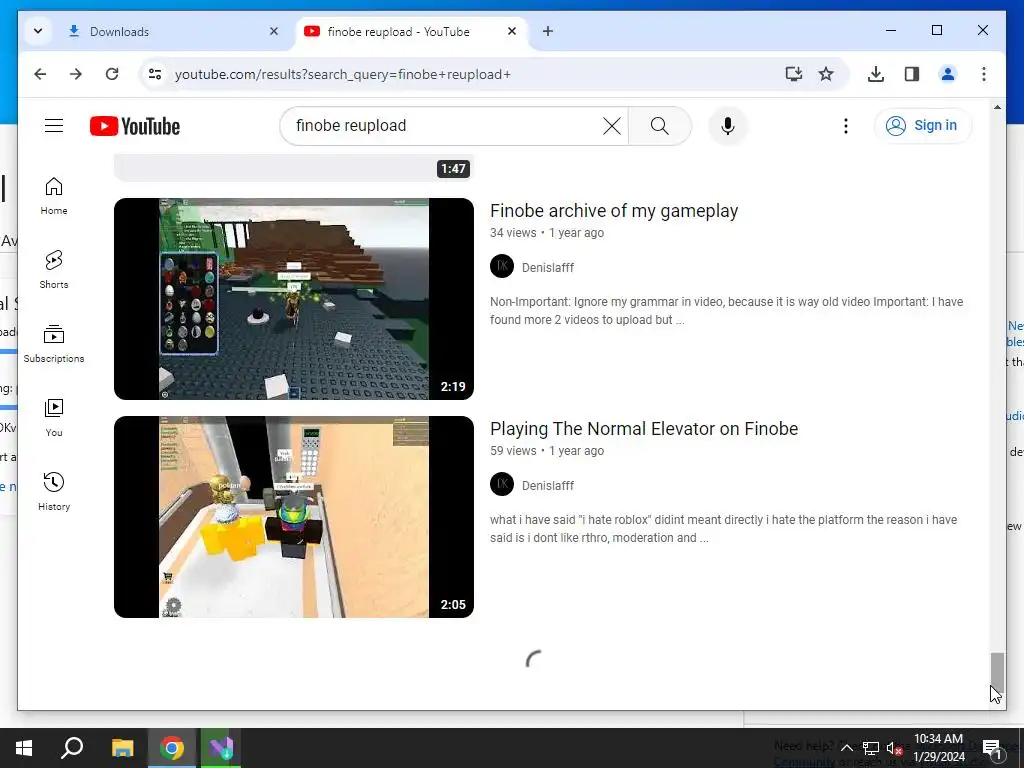Click the install app icon in address bar
Screen dimensions: 1024x768
pyautogui.click(x=793, y=74)
